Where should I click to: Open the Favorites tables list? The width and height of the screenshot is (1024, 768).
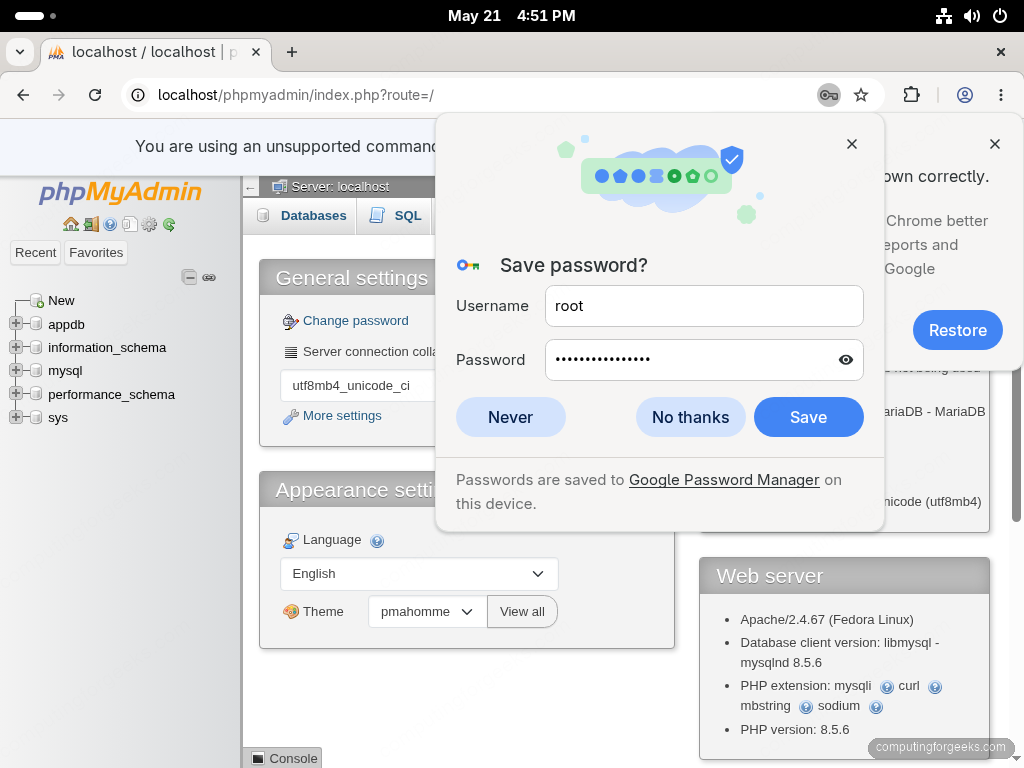(96, 253)
